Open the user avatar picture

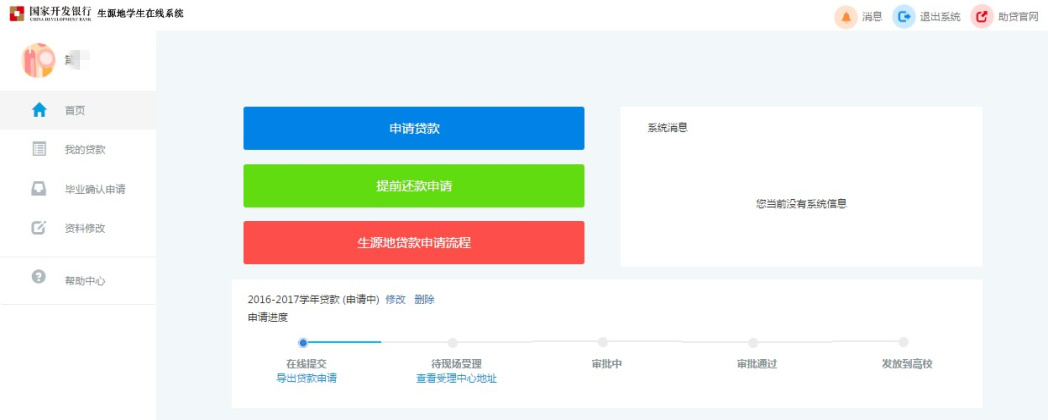point(38,60)
